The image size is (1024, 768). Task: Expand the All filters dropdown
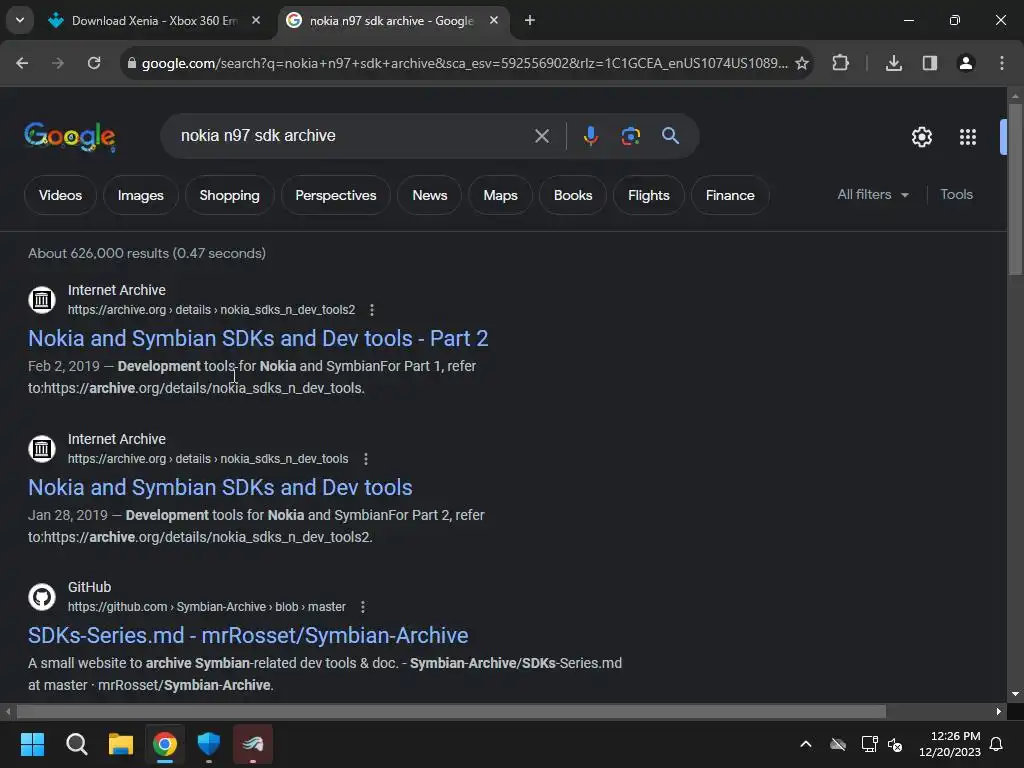coord(873,195)
